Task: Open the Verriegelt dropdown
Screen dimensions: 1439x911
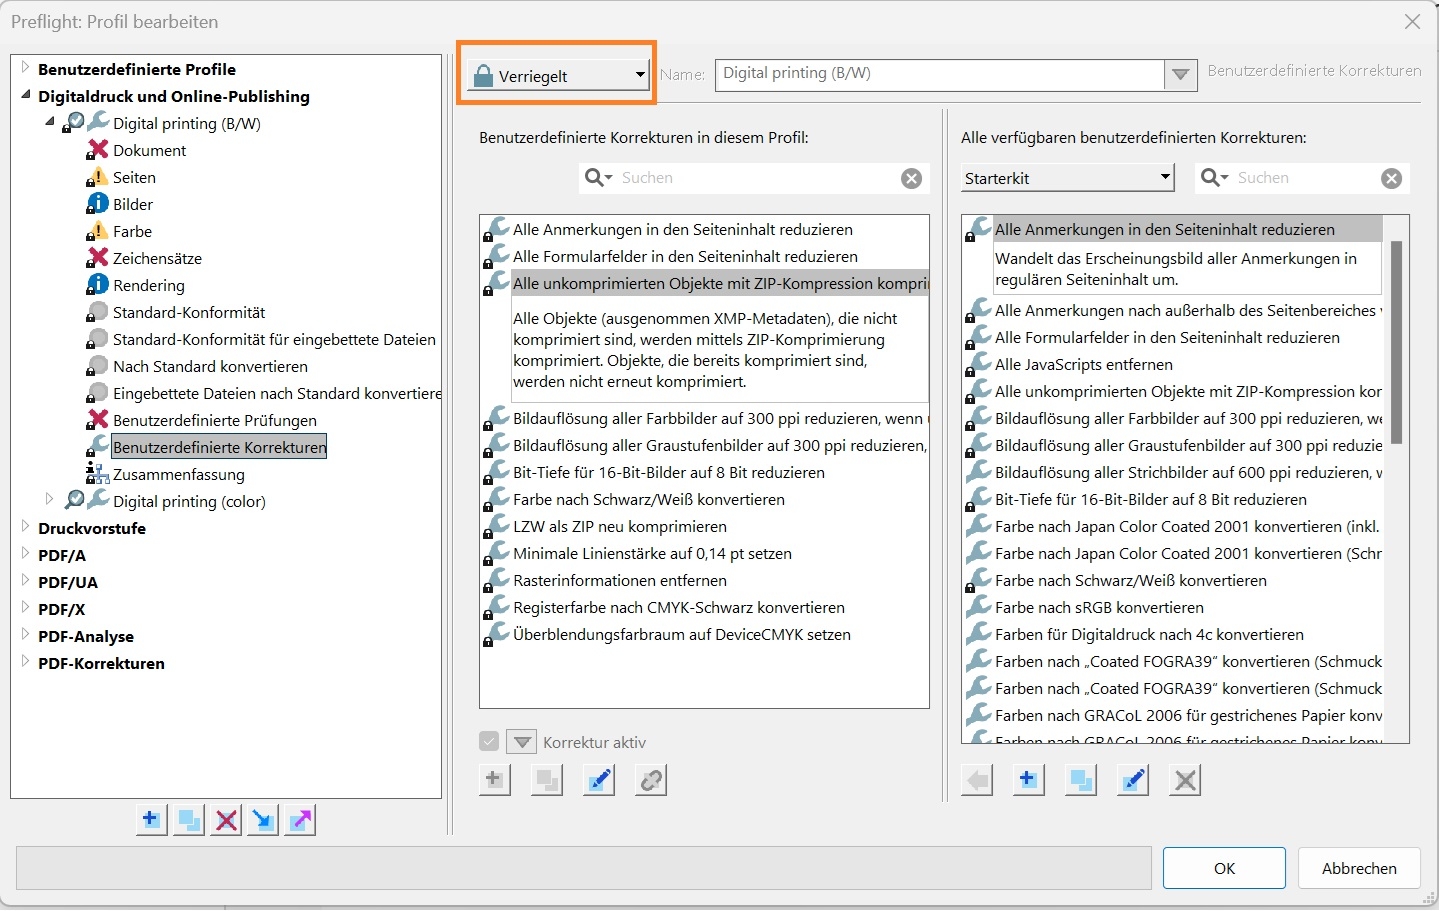Action: pyautogui.click(x=638, y=74)
